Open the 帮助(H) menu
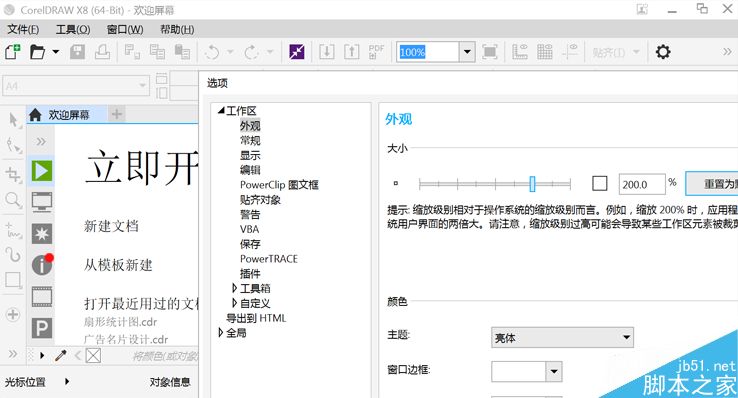Screen dimensions: 738x398 point(177,30)
